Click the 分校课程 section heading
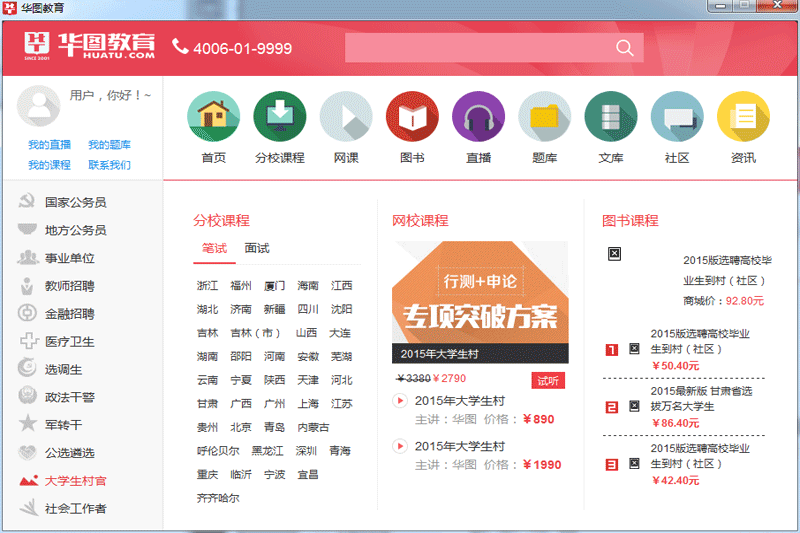The height and width of the screenshot is (533, 800). pos(221,221)
